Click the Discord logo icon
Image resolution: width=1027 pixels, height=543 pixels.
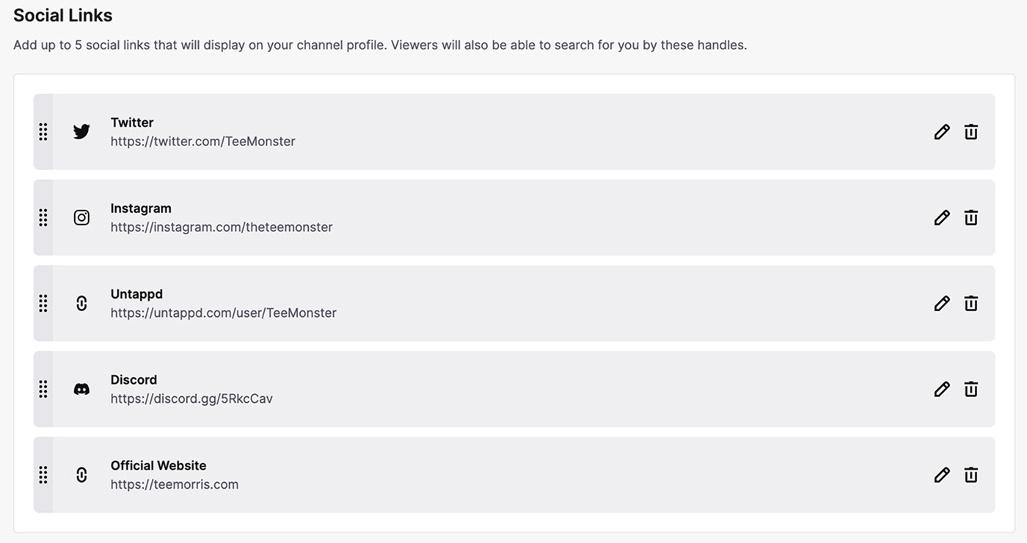[x=82, y=390]
